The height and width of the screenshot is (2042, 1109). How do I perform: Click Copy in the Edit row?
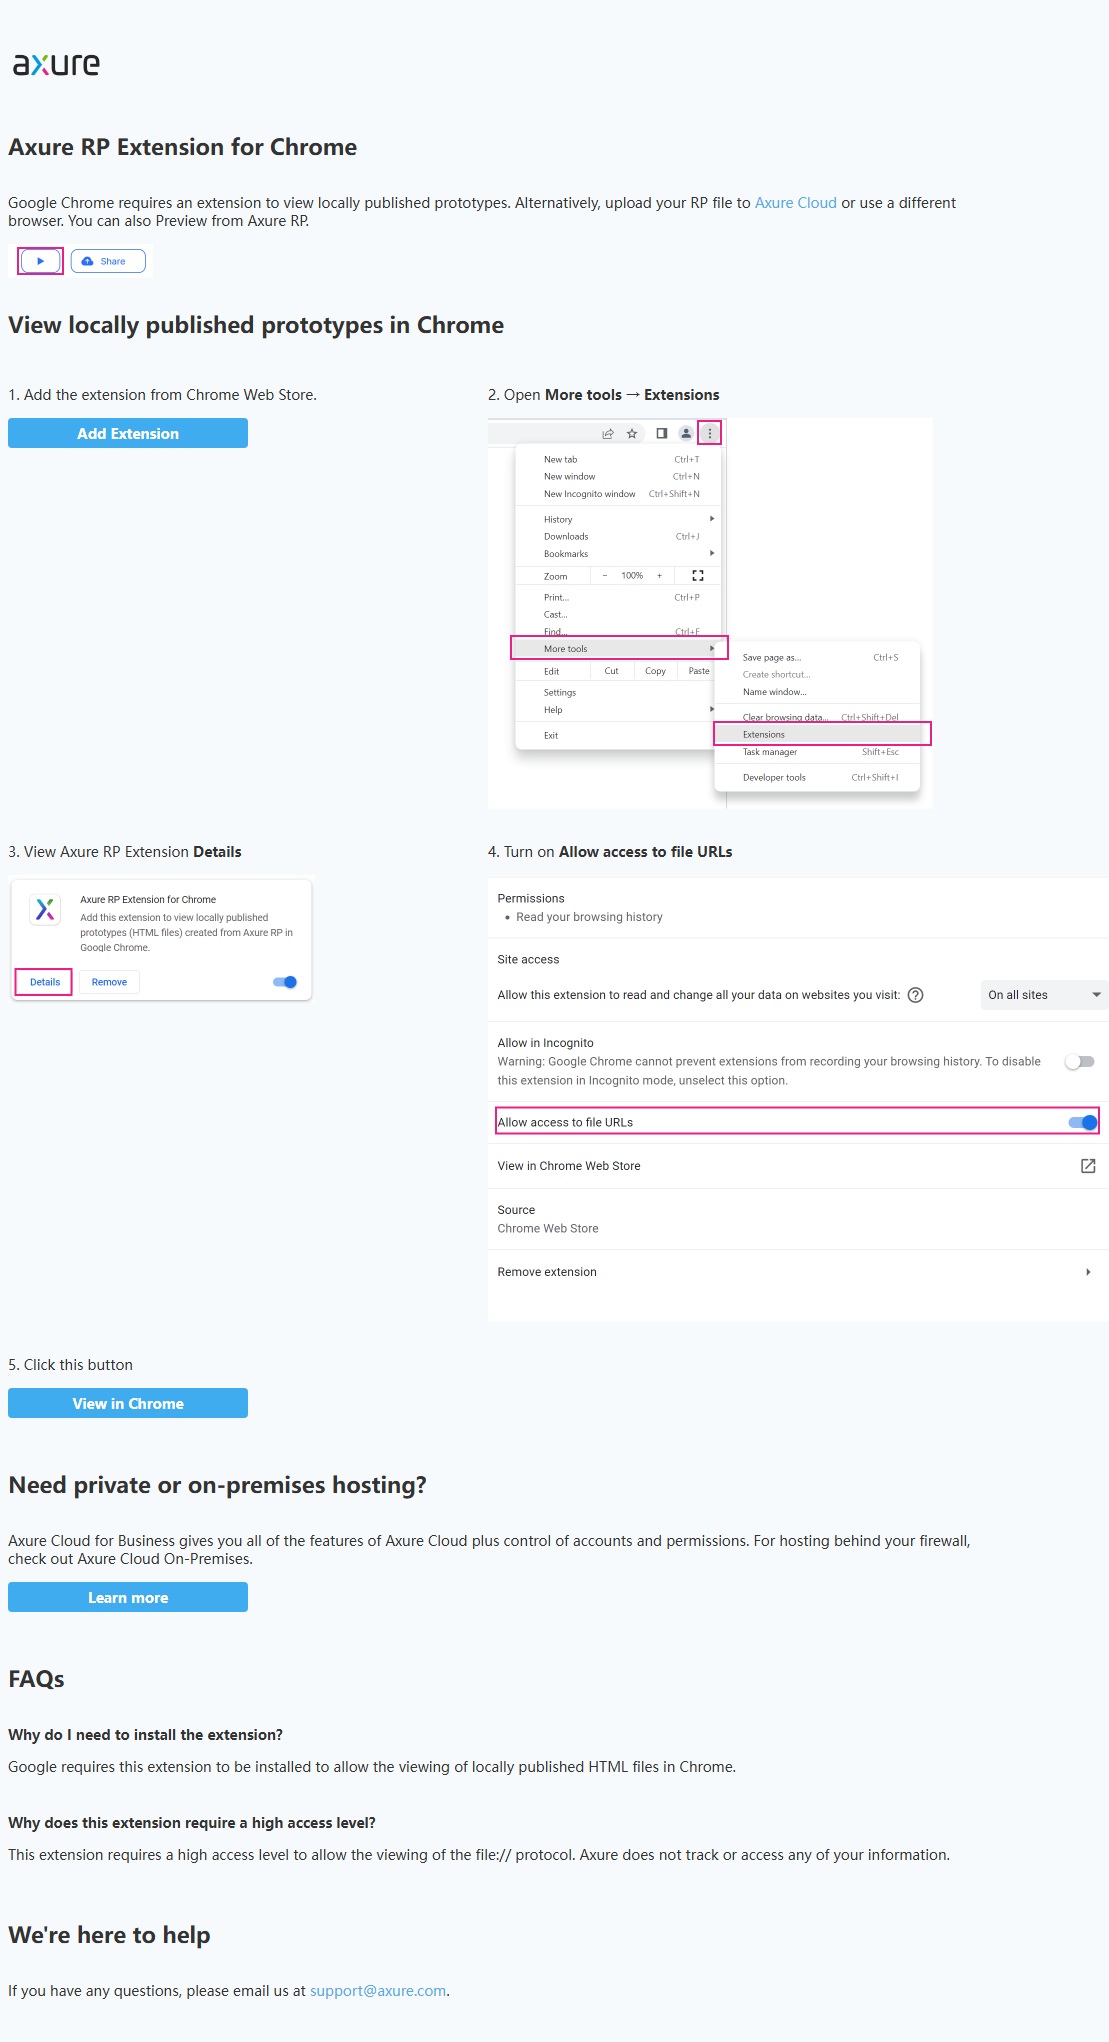point(655,671)
